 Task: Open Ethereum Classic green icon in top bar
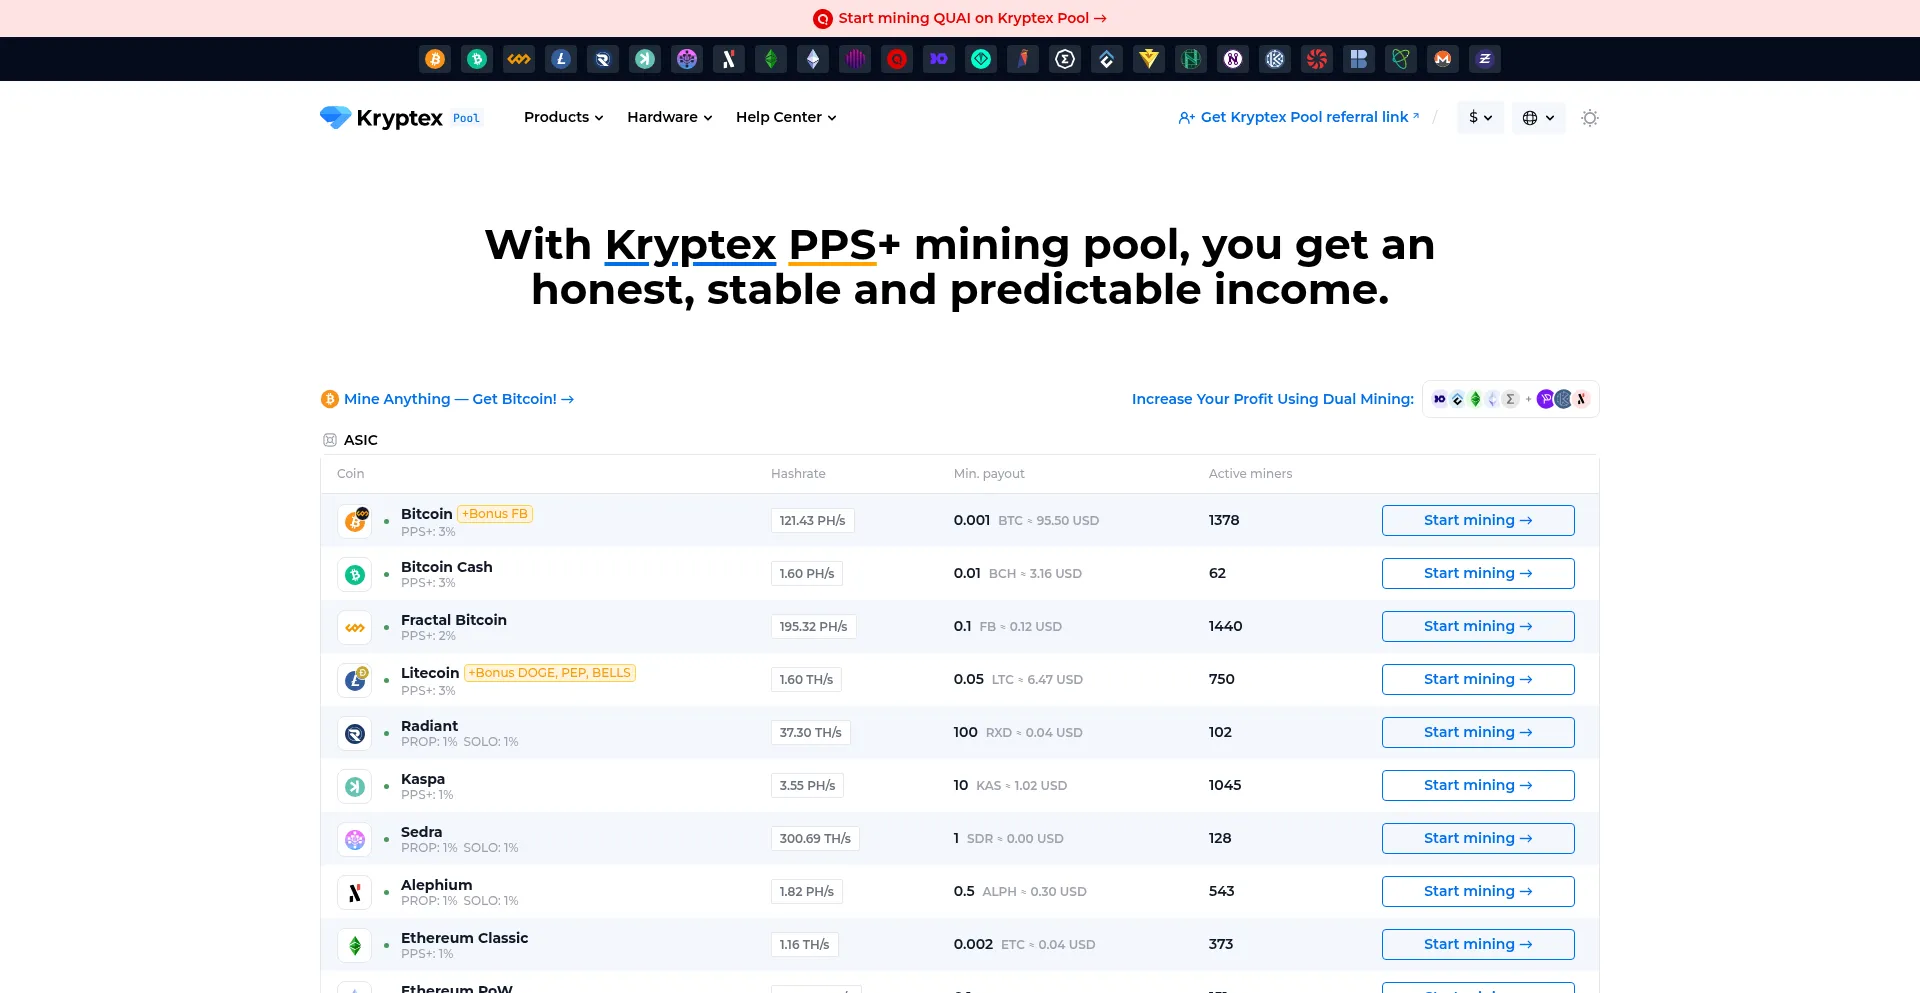pyautogui.click(x=771, y=59)
